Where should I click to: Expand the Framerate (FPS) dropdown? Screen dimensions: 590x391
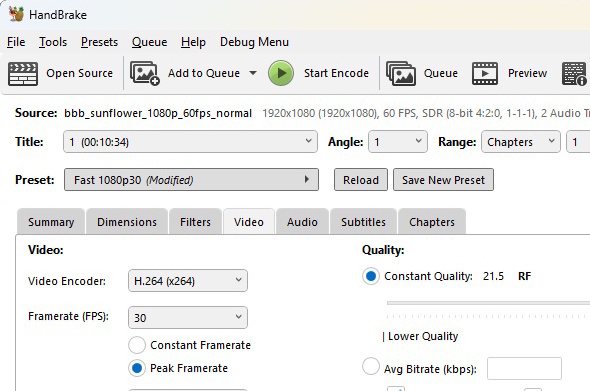[x=188, y=318]
